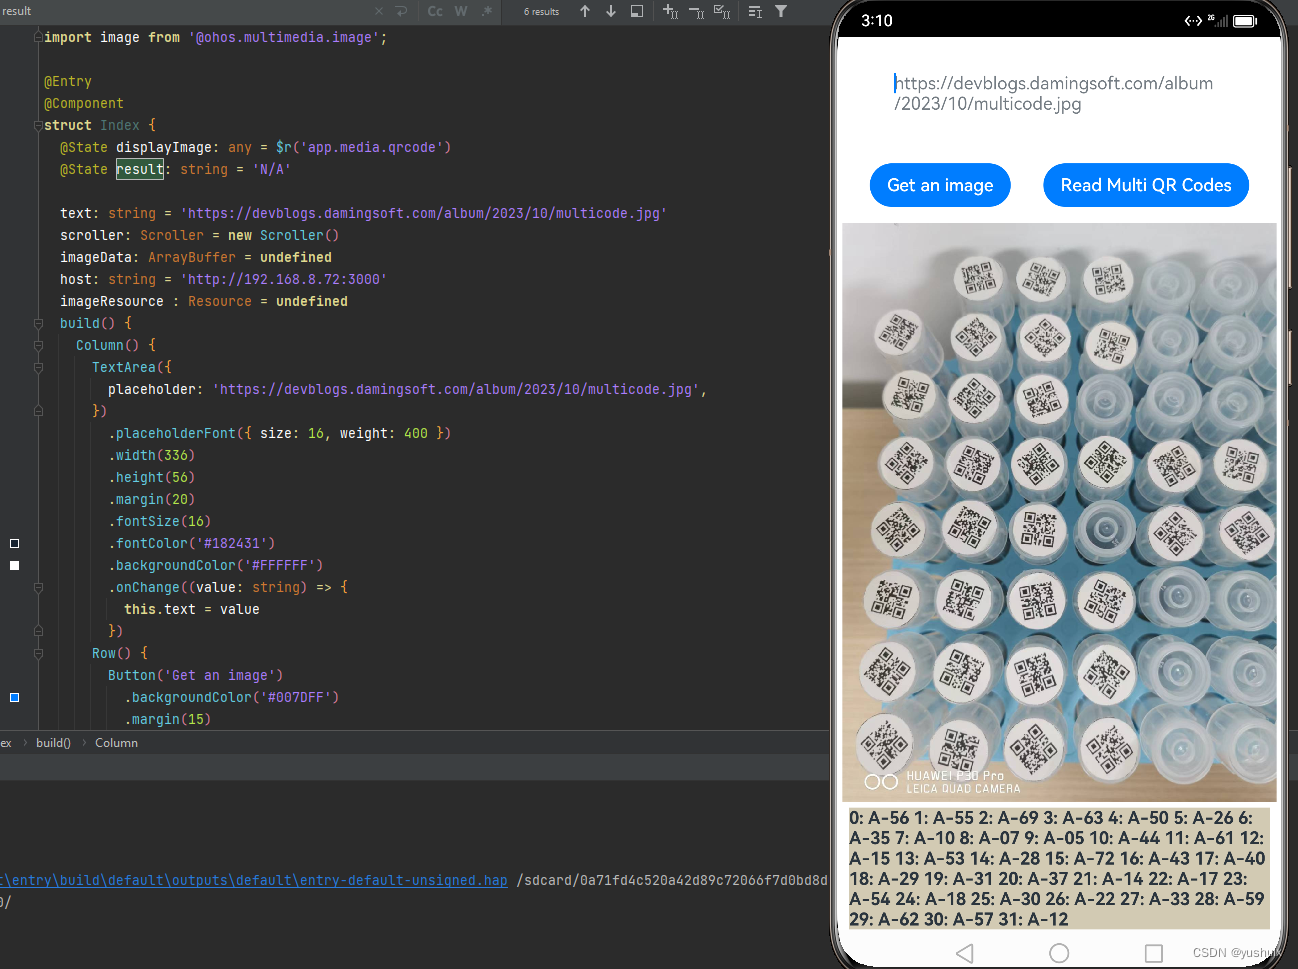Click the '@Component' decorator text
Image resolution: width=1298 pixels, height=969 pixels.
pyautogui.click(x=84, y=103)
